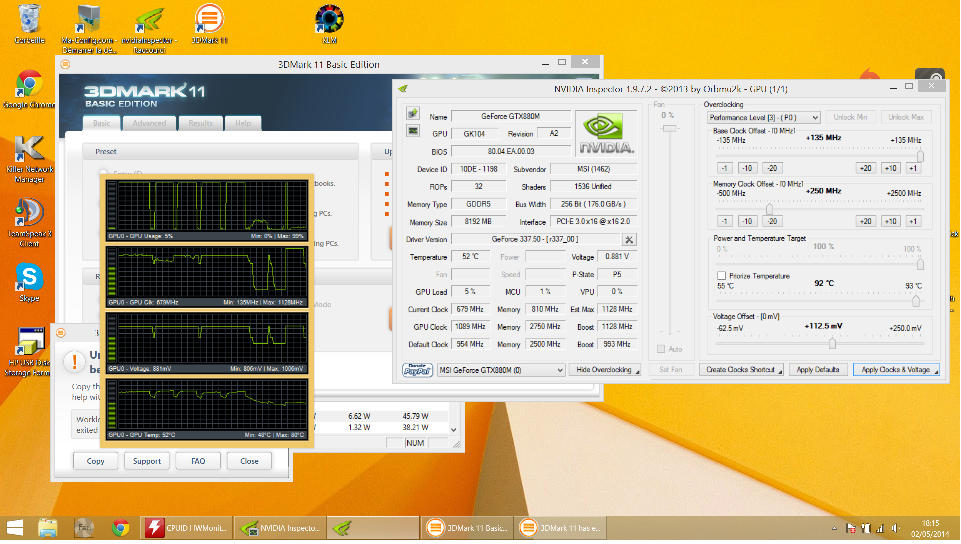Click +20 under Base Clock Offset
This screenshot has width=961, height=544.
click(x=865, y=168)
